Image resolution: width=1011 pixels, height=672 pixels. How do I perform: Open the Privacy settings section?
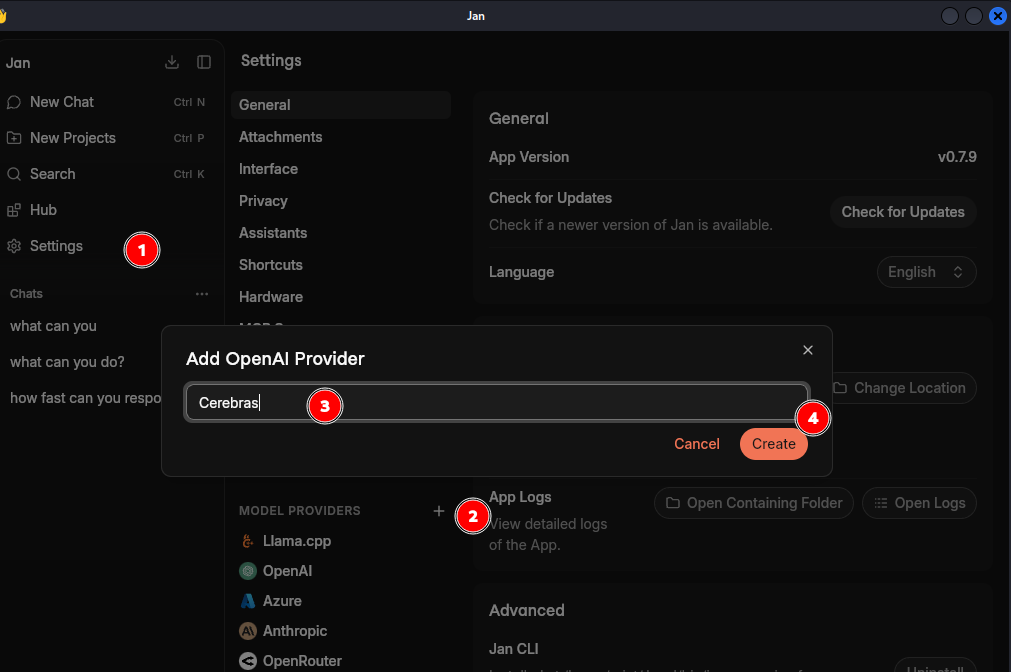pyautogui.click(x=340, y=201)
